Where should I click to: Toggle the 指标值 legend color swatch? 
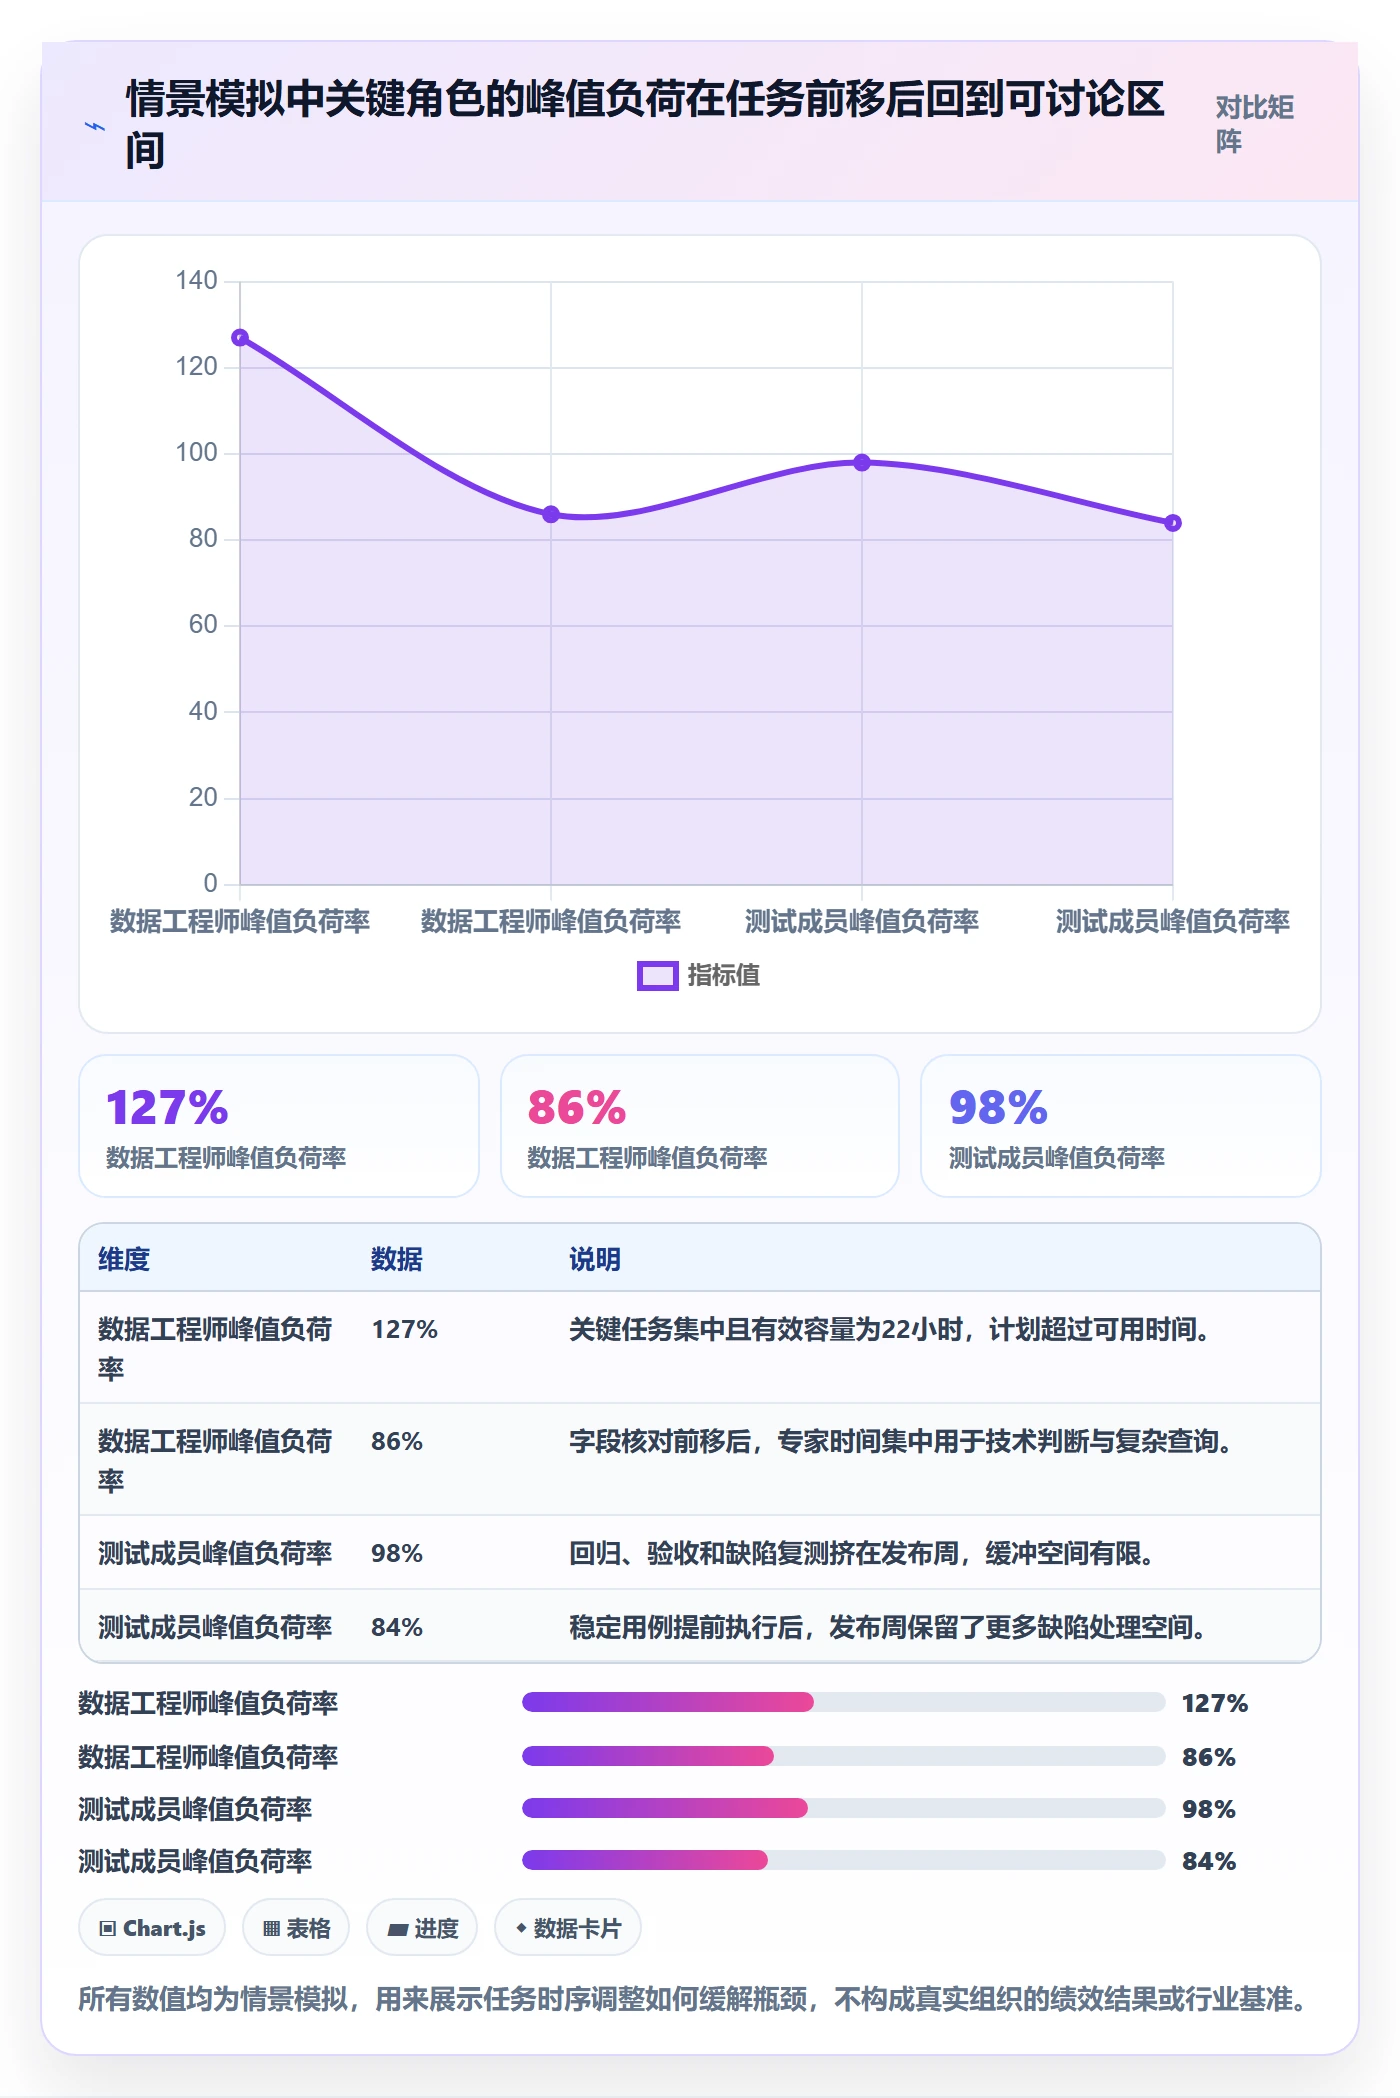click(658, 976)
